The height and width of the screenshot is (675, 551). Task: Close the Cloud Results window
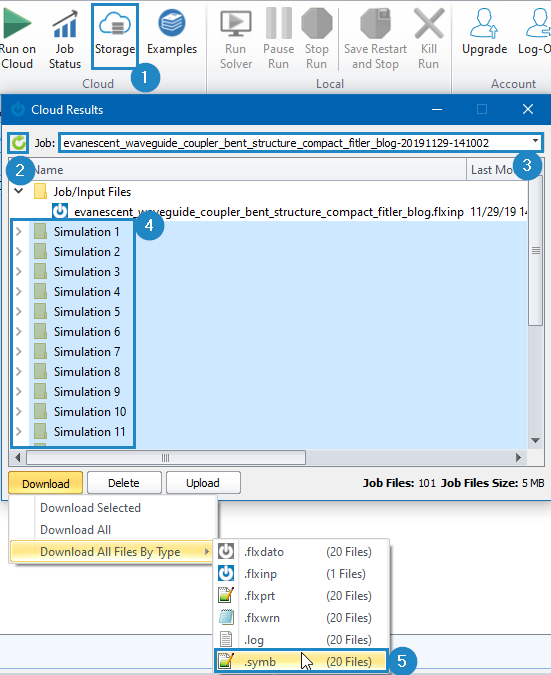point(528,109)
